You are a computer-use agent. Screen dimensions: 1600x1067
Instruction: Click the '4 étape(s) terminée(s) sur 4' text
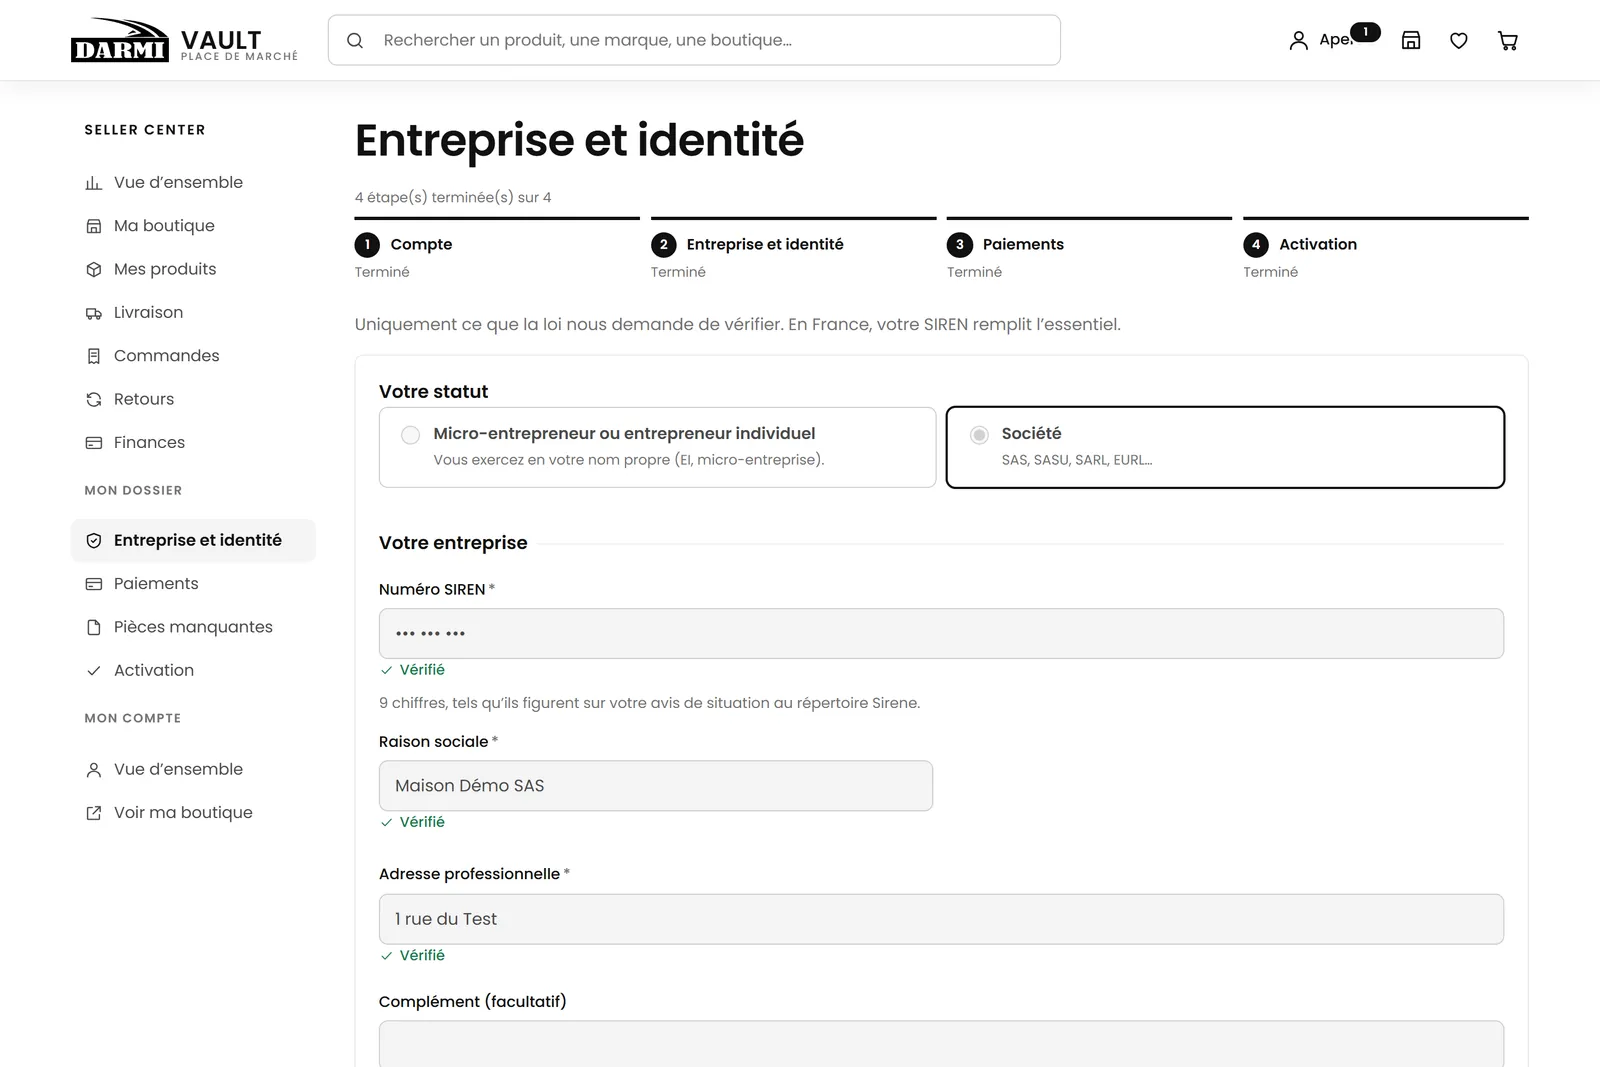tap(453, 197)
